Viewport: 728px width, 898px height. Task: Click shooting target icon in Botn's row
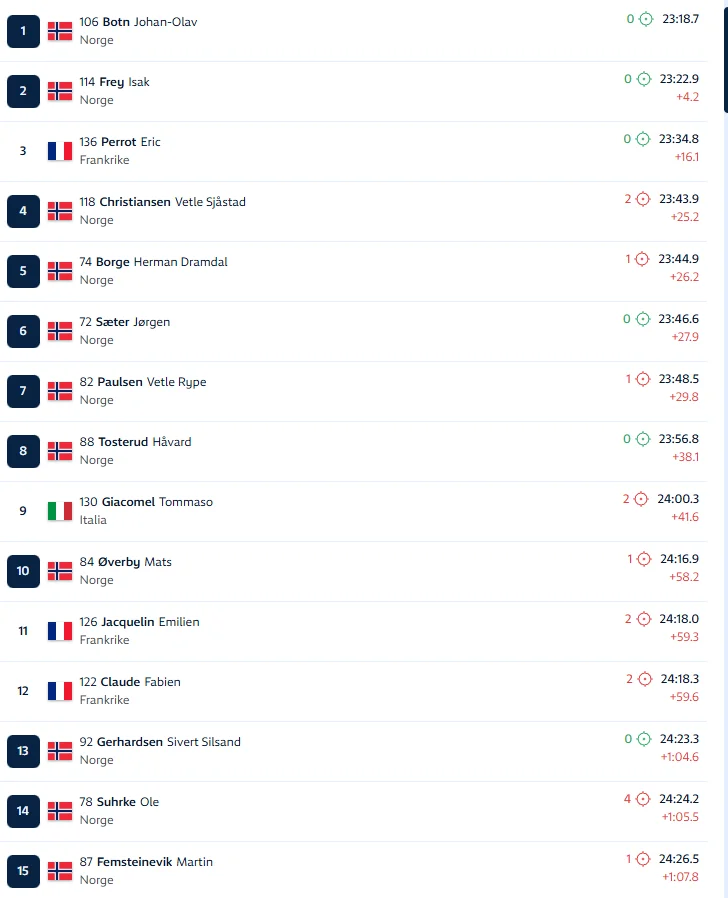[x=646, y=19]
